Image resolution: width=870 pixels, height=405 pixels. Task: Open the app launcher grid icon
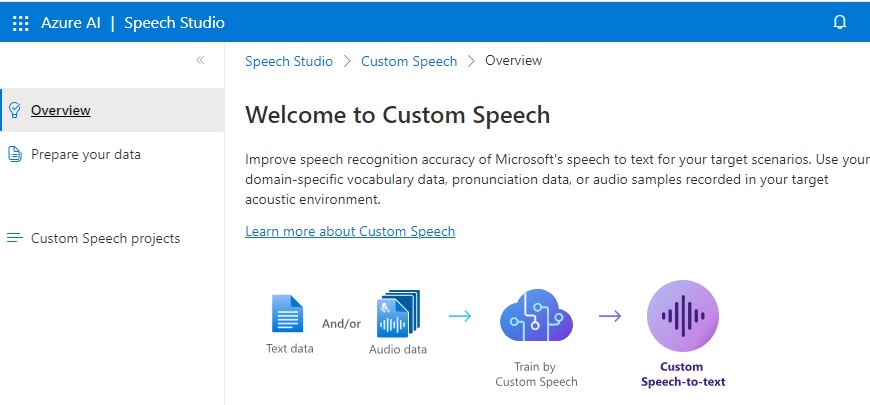tap(20, 22)
